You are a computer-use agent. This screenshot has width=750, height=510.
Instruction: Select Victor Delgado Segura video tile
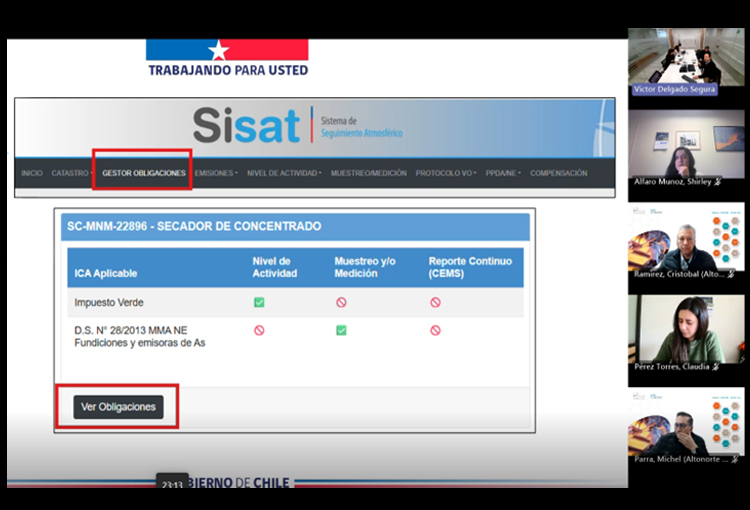pyautogui.click(x=686, y=62)
